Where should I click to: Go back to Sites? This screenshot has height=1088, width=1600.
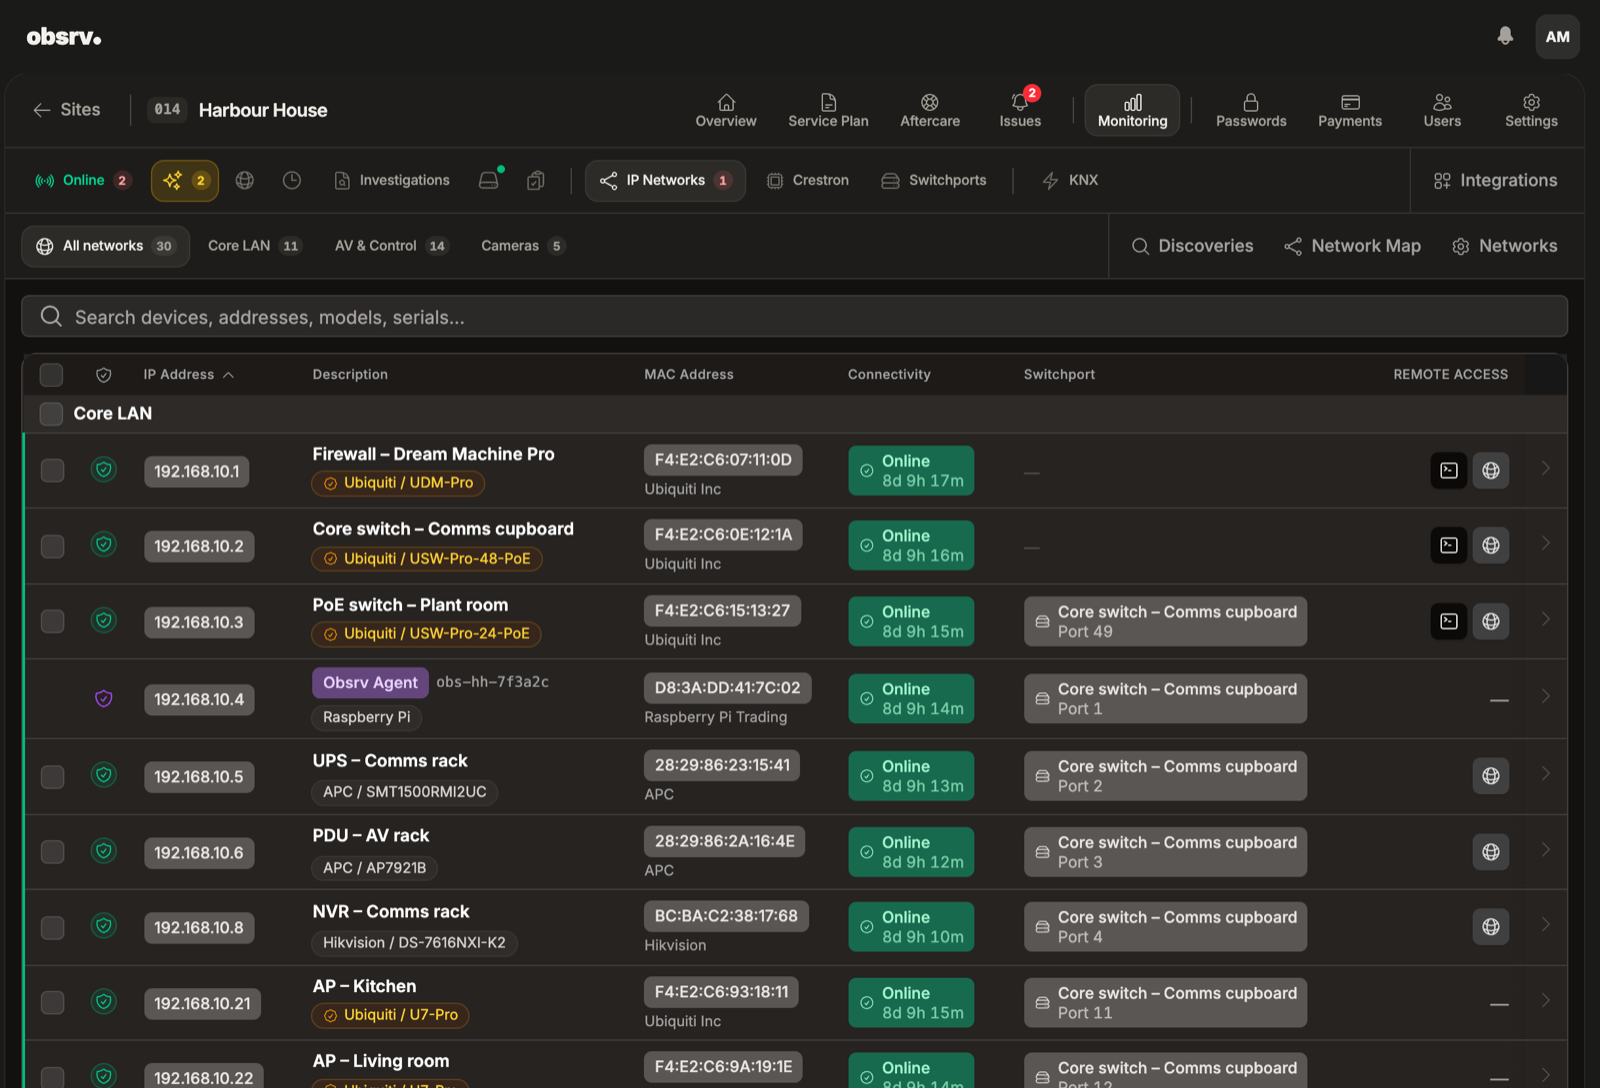pos(67,110)
